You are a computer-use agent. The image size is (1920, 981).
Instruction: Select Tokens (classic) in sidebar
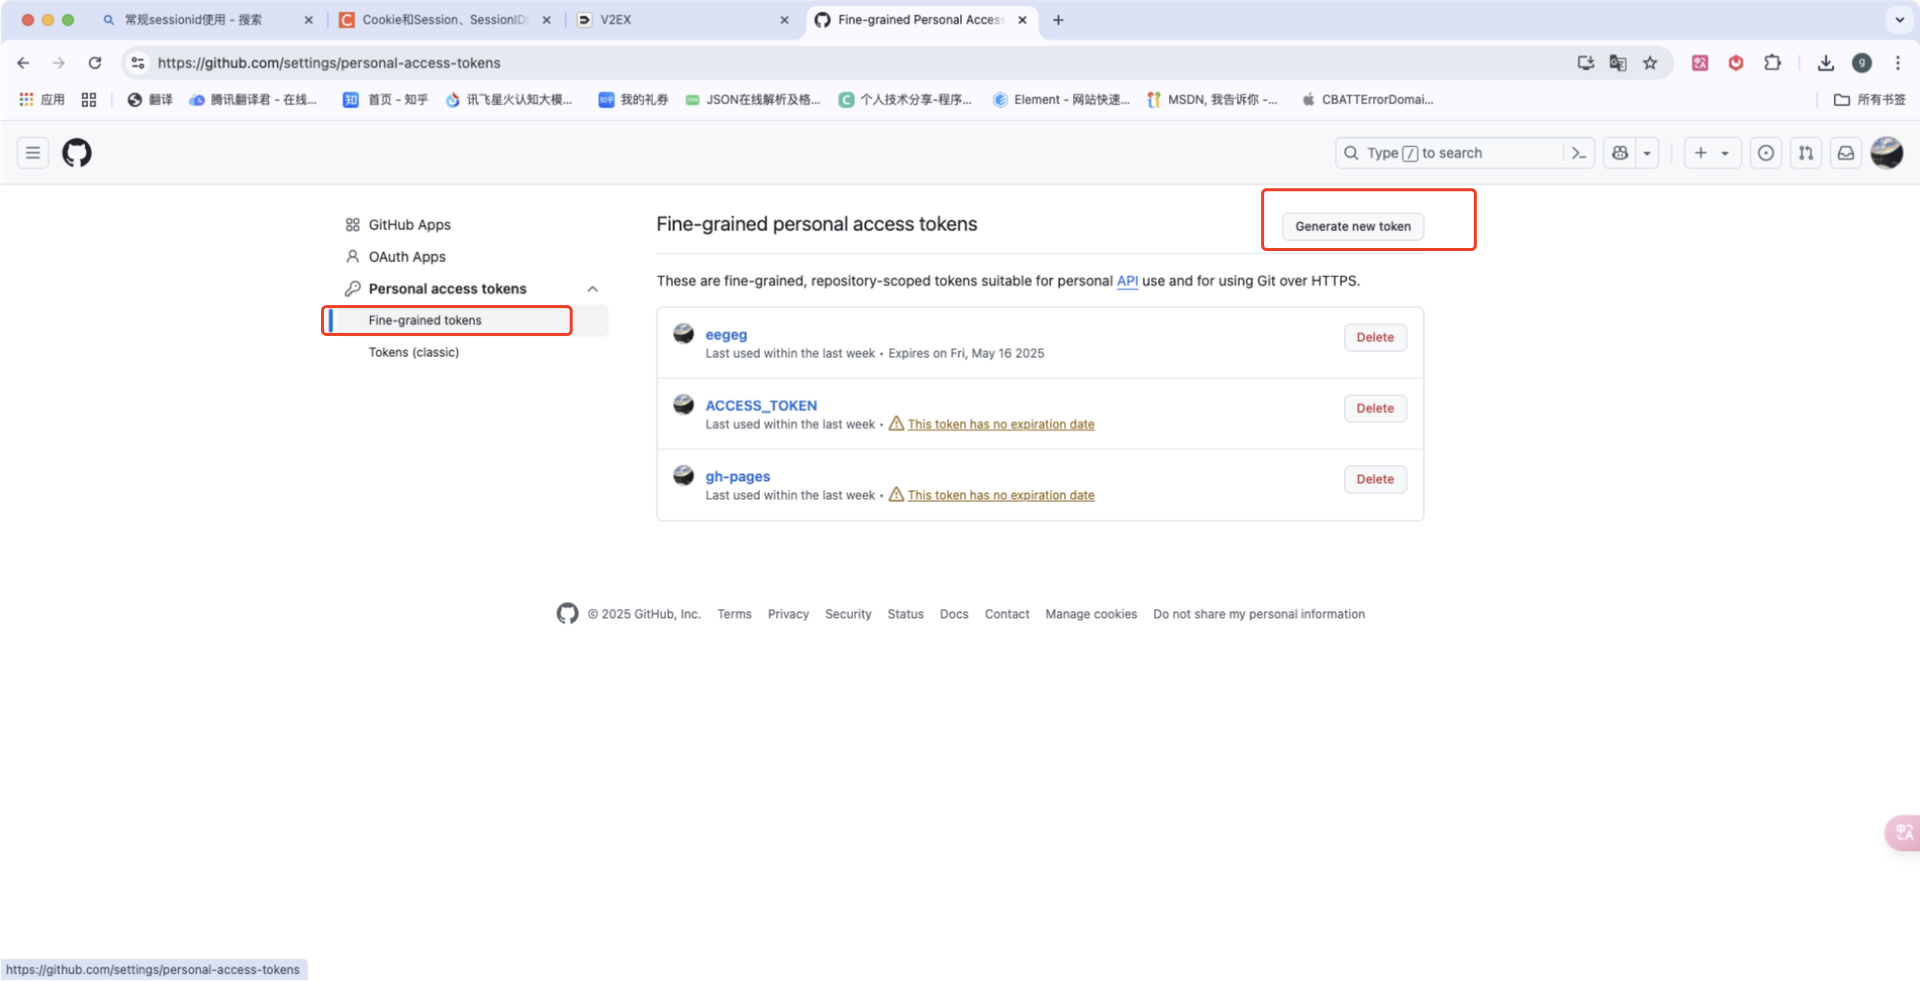tap(414, 352)
